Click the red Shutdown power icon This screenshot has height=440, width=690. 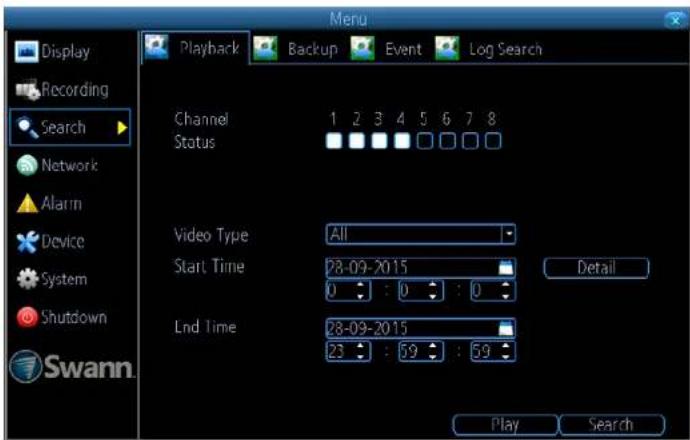click(27, 317)
